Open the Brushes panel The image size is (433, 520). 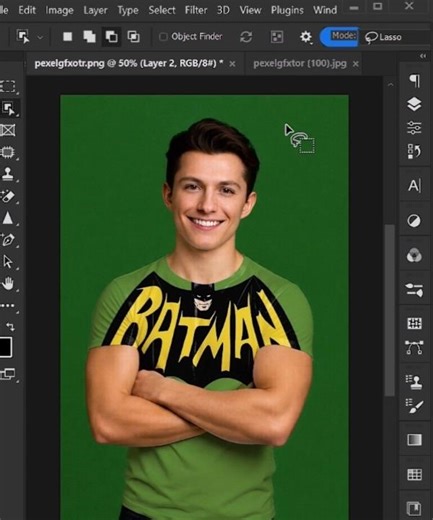pyautogui.click(x=414, y=406)
